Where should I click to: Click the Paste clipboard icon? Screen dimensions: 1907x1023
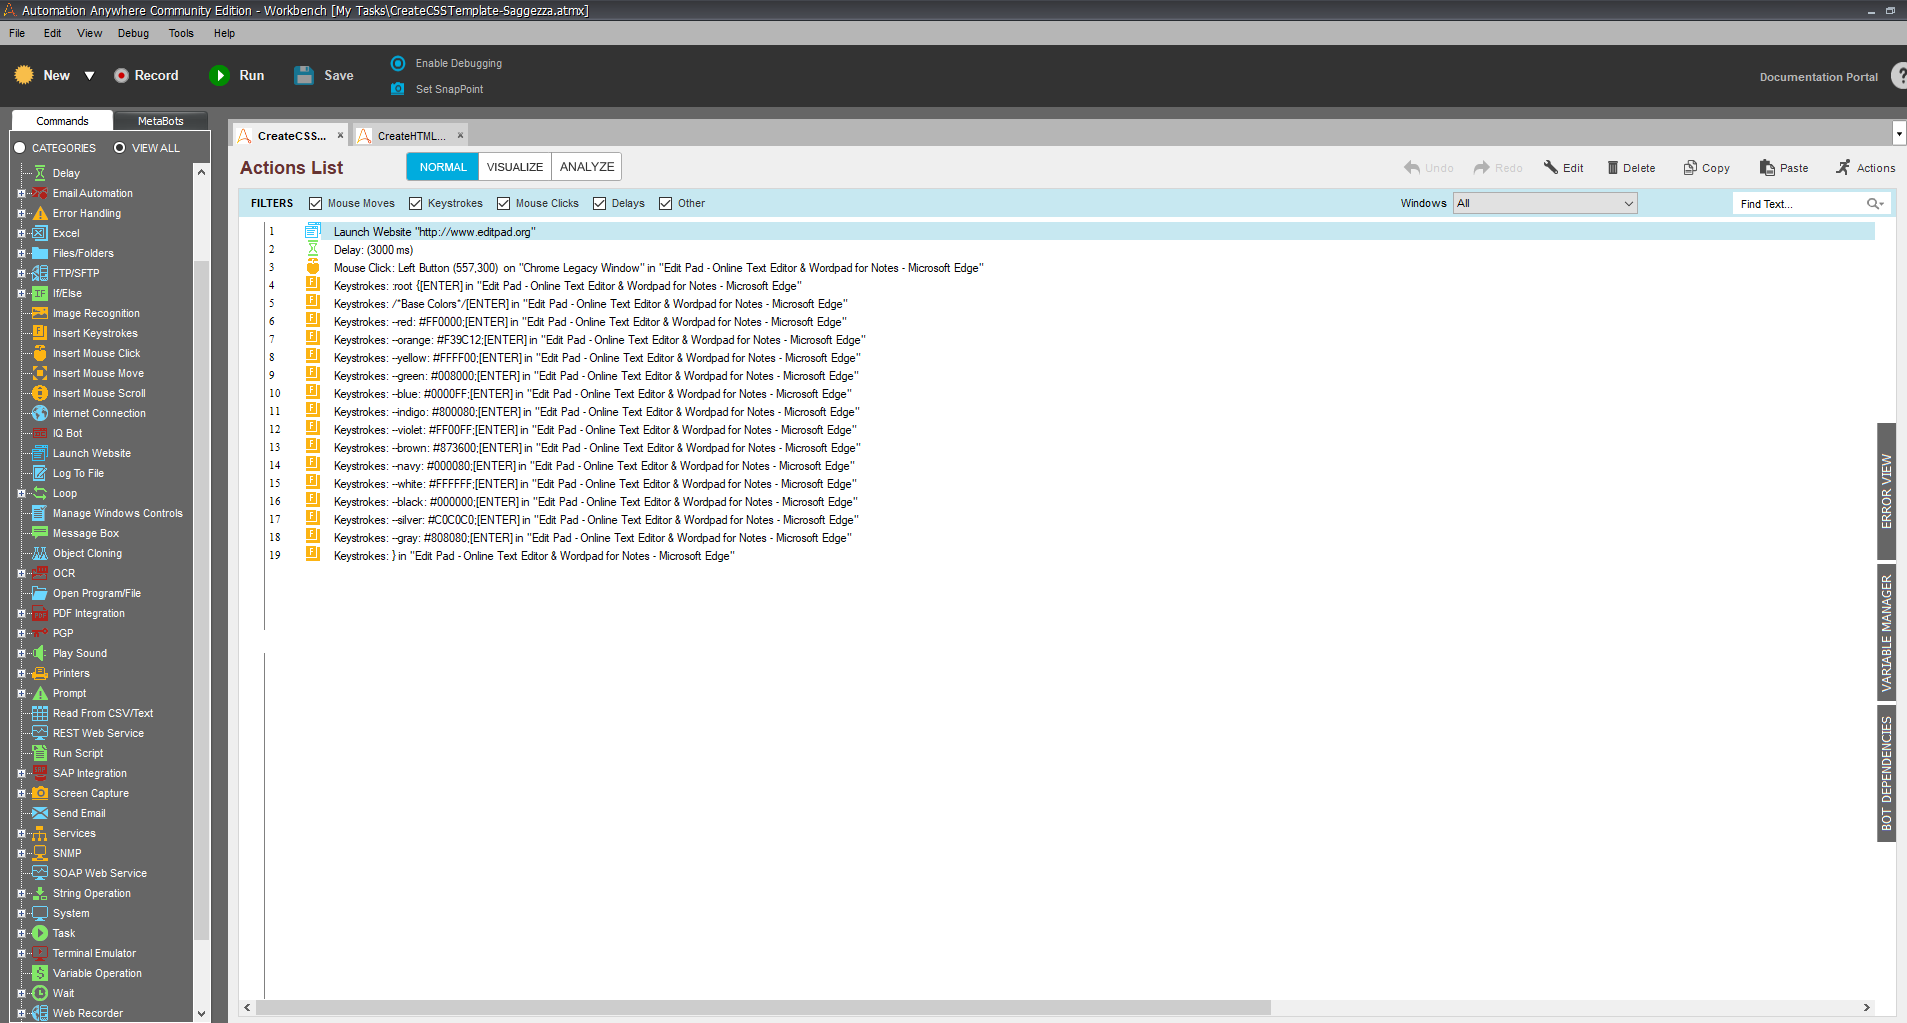pyautogui.click(x=1768, y=167)
